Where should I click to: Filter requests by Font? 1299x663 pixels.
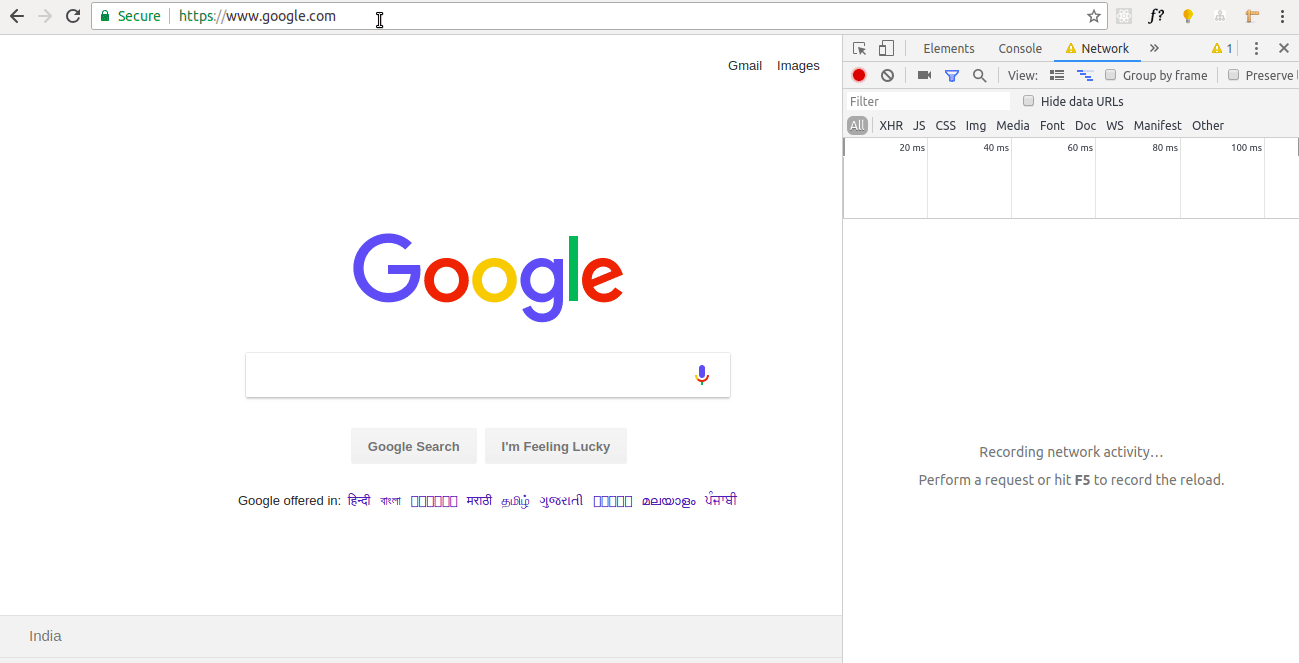click(1052, 125)
